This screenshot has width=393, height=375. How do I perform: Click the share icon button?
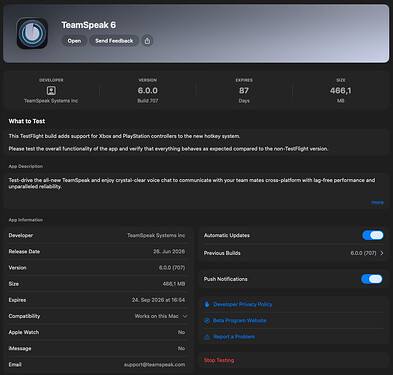tap(147, 41)
